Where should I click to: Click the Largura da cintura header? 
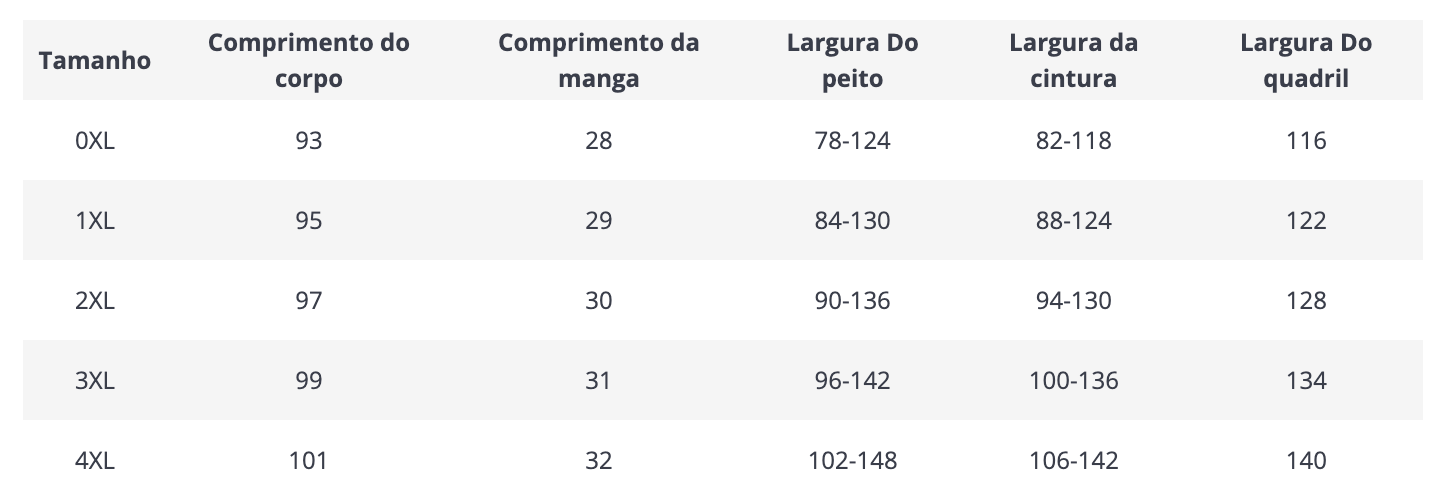tap(1074, 61)
